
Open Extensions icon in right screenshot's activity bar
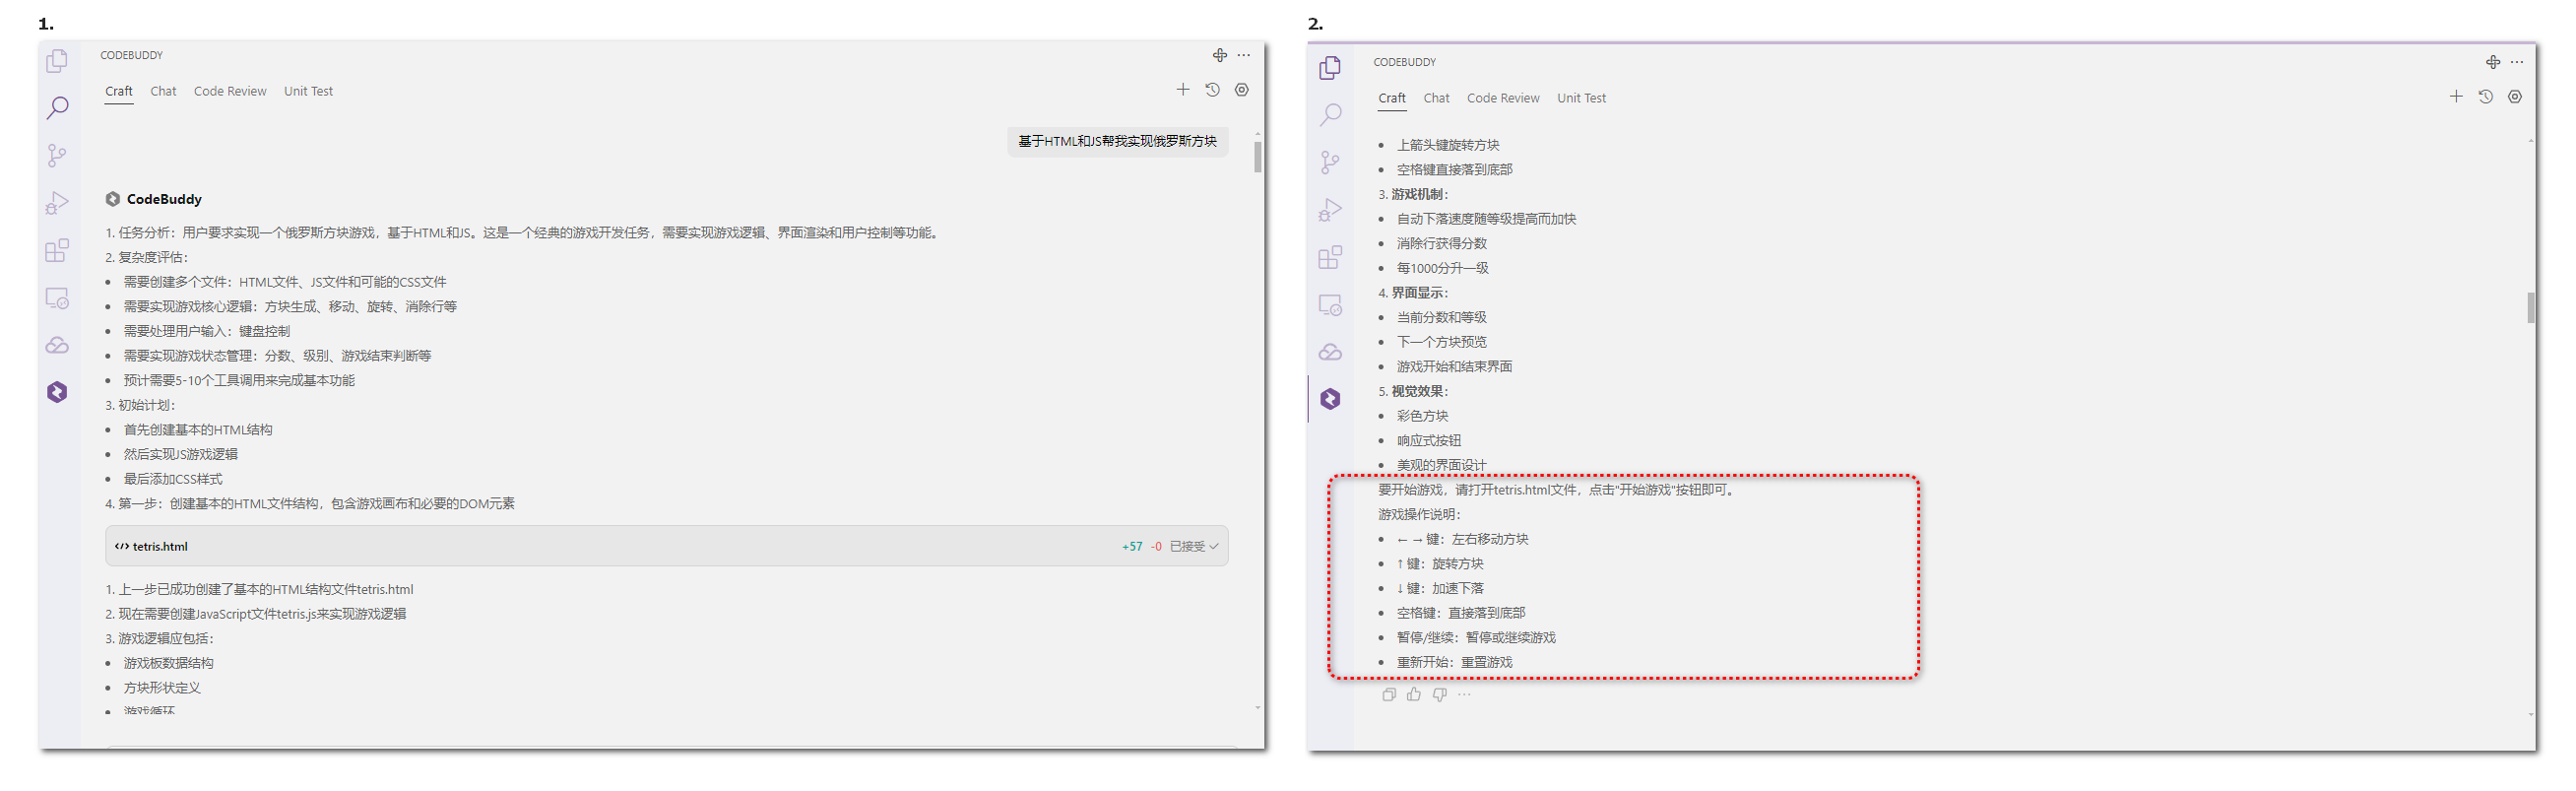(1330, 257)
